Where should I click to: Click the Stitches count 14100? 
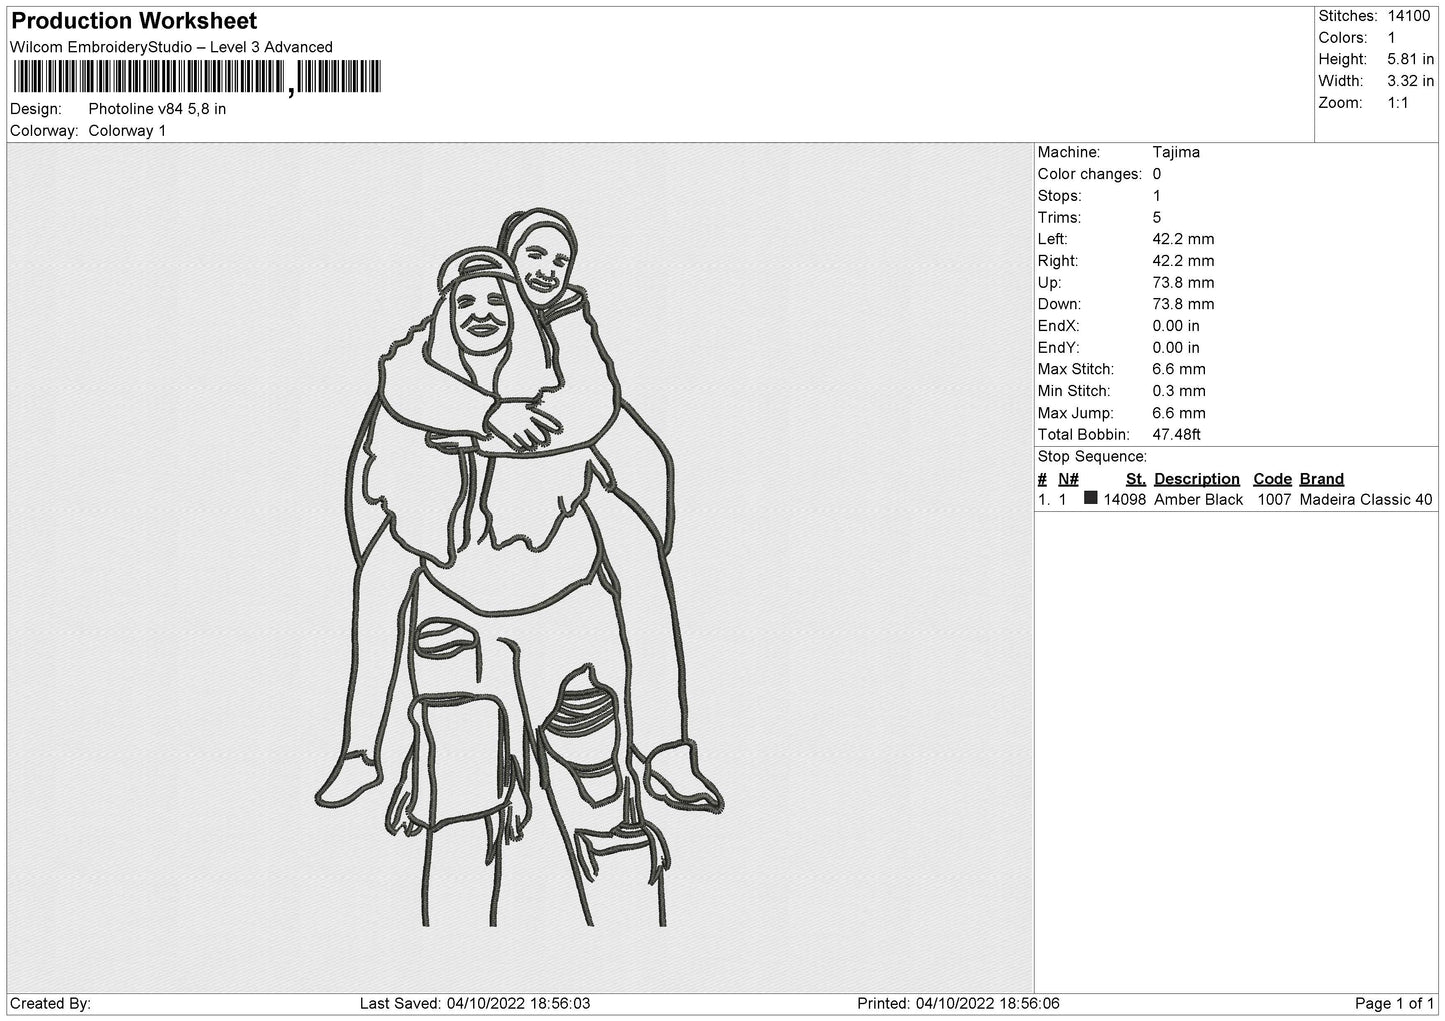point(1409,16)
